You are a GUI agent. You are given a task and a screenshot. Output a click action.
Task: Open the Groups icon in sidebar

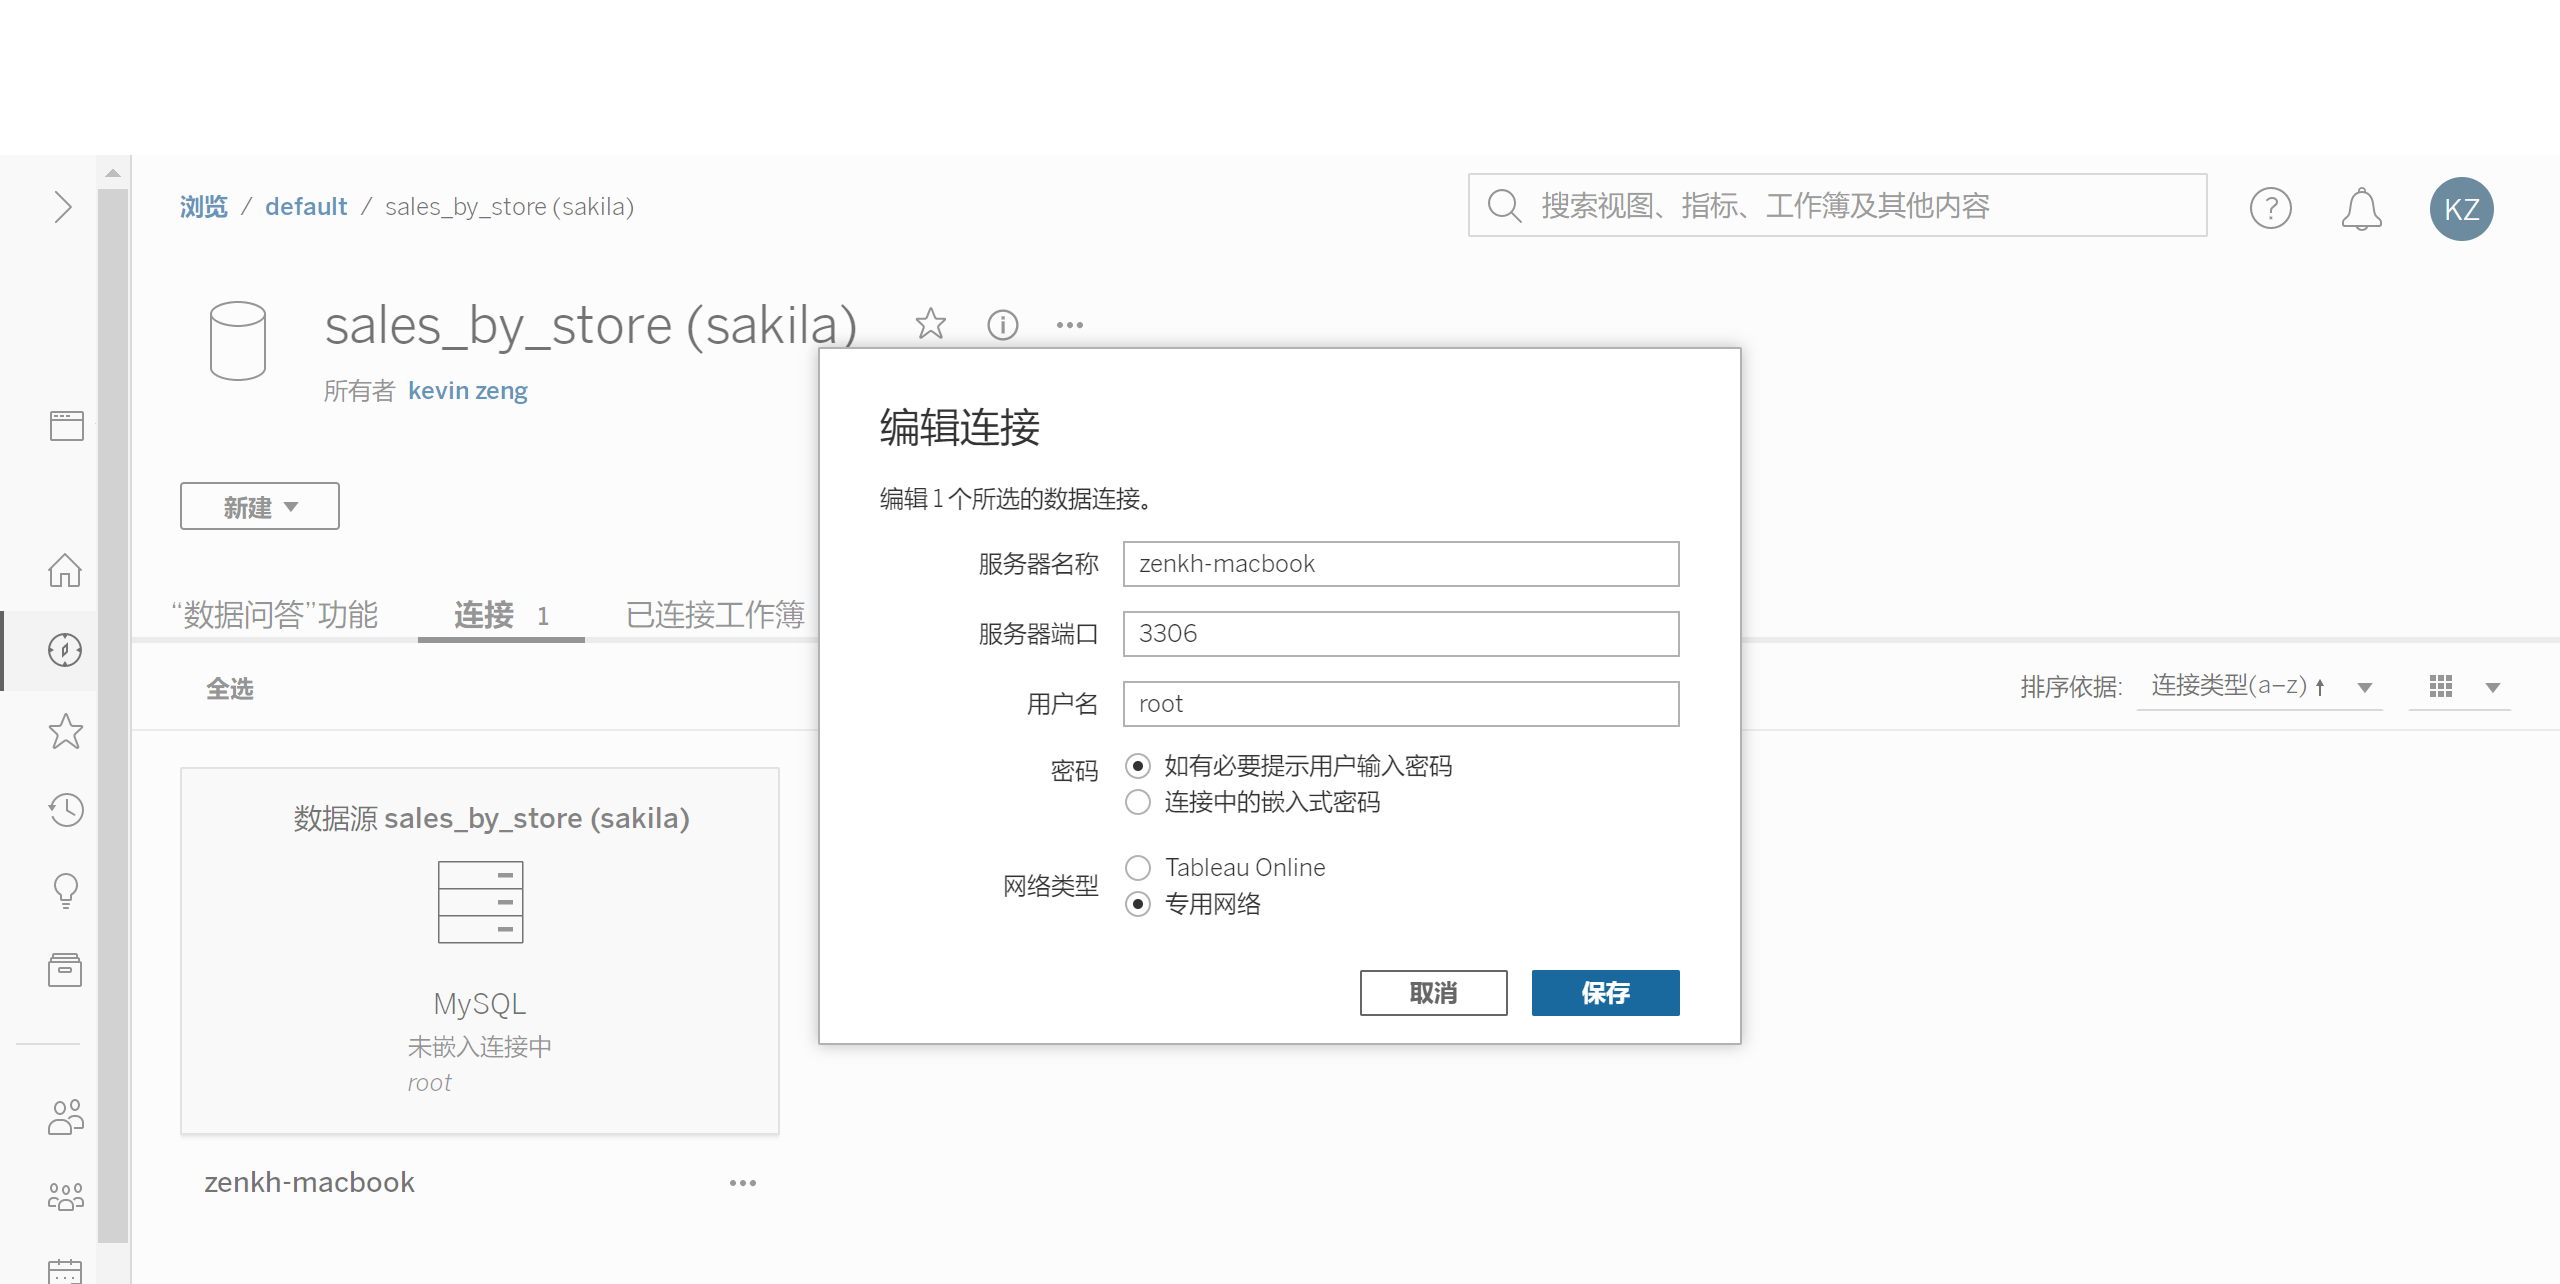tap(65, 1196)
